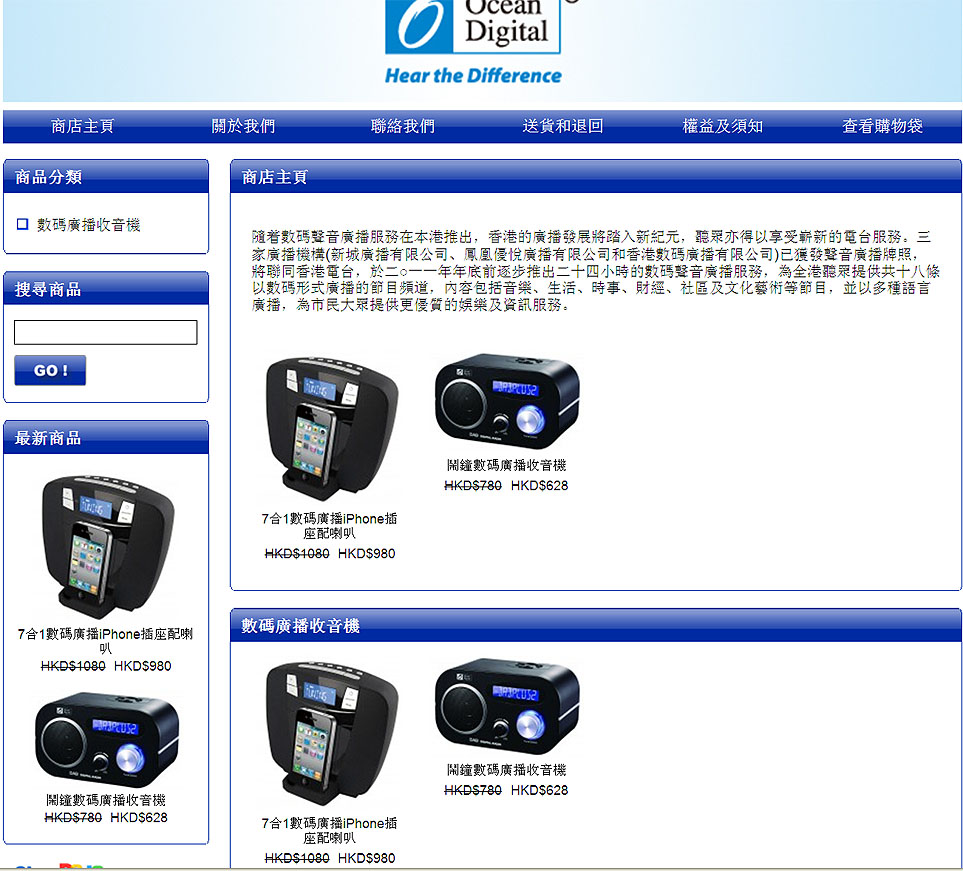Open clock radio image under 數碼廣播收音機 section

point(507,706)
